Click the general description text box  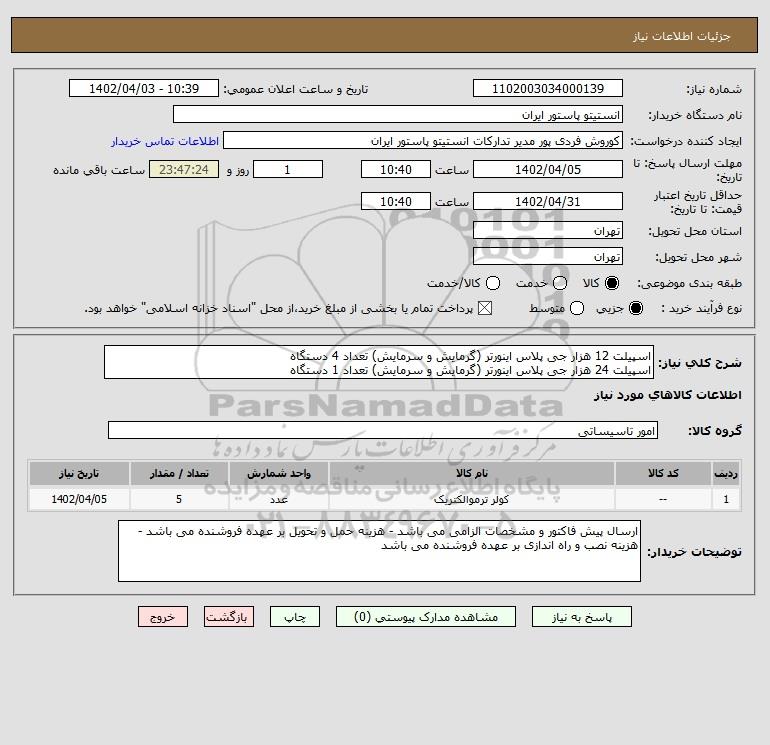pos(379,362)
